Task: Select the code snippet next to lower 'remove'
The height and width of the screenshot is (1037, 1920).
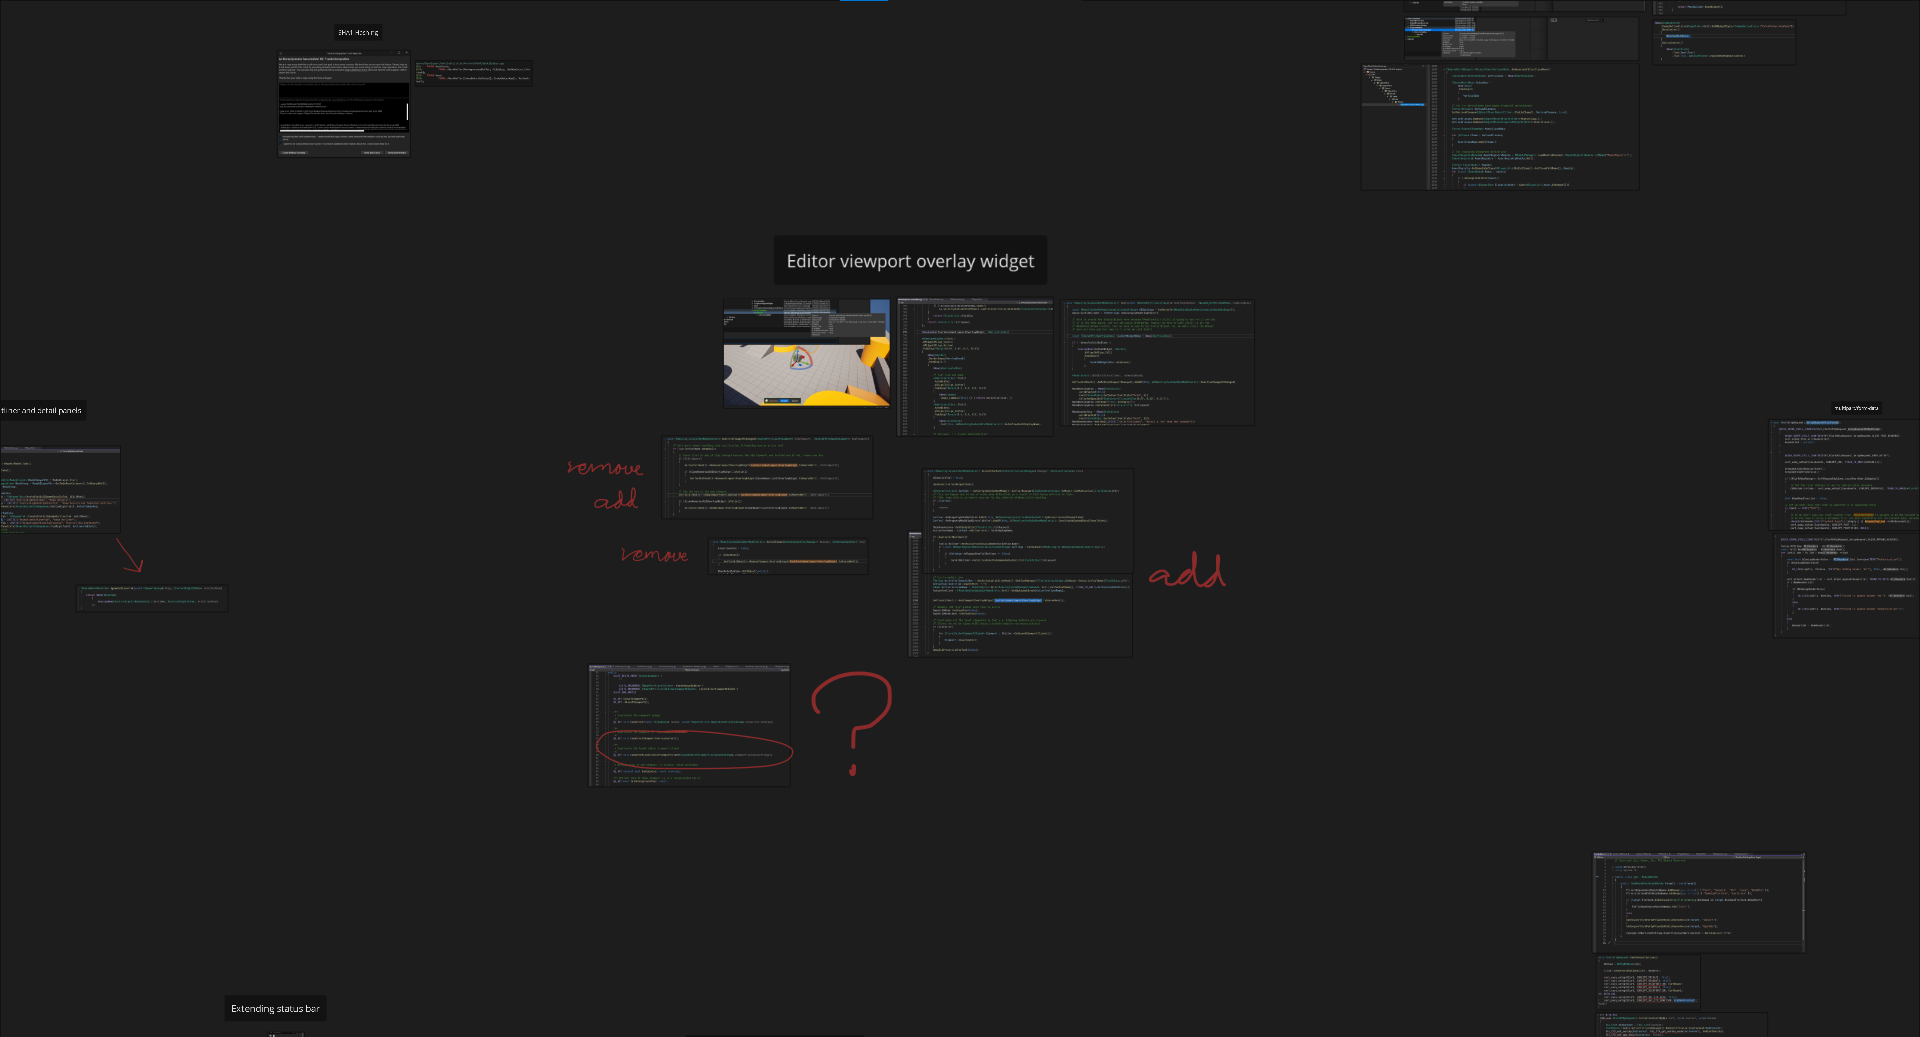Action: click(788, 556)
